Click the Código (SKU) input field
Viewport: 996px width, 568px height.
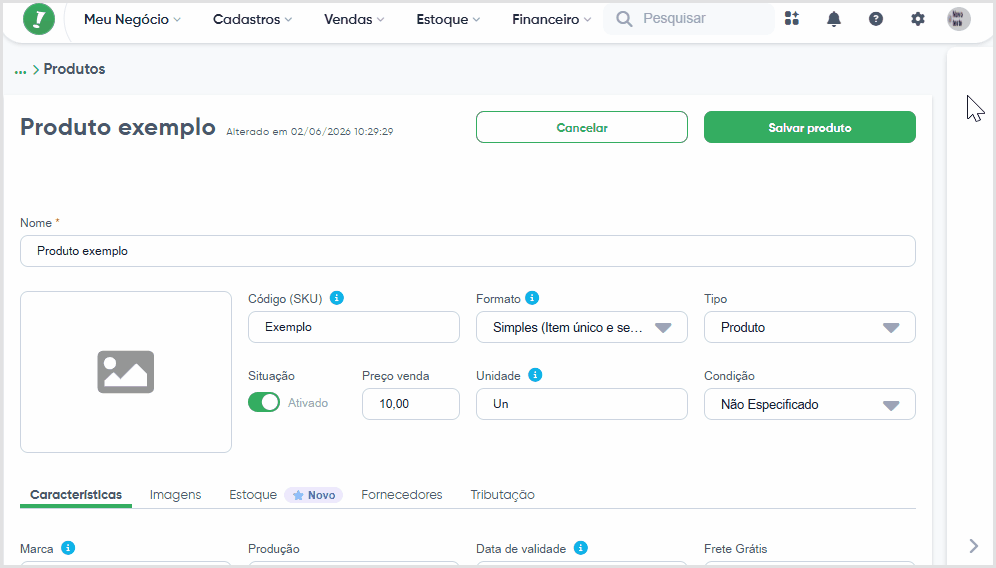(x=353, y=327)
